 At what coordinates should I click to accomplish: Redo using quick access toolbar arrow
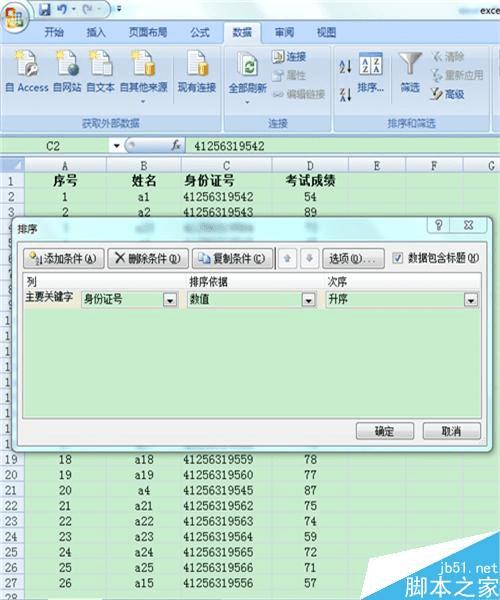pyautogui.click(x=88, y=9)
